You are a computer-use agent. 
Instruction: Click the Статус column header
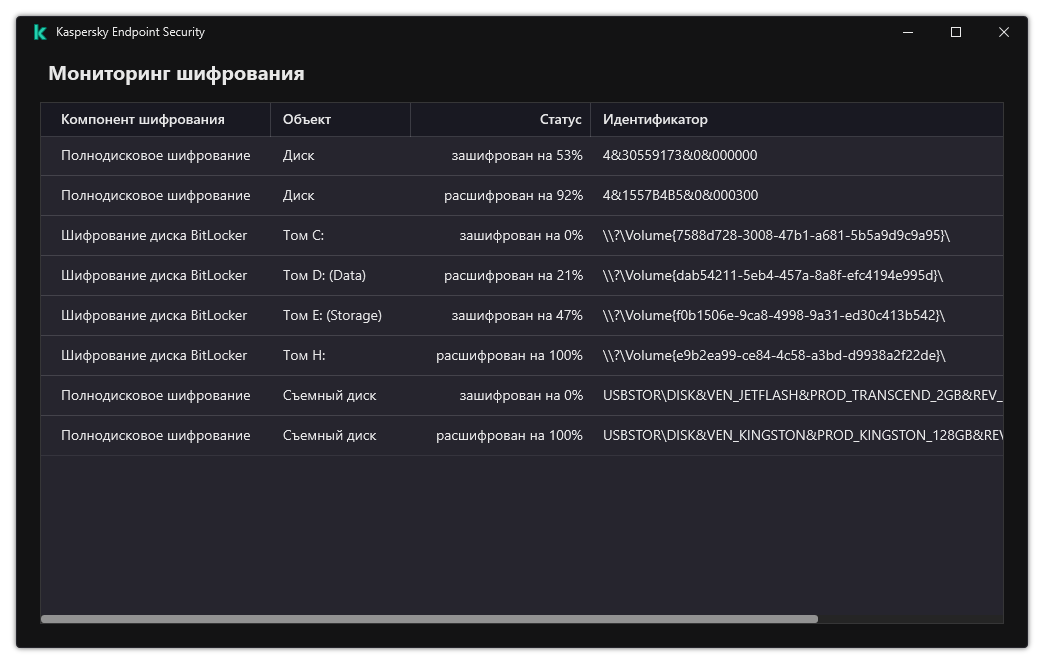coord(560,119)
